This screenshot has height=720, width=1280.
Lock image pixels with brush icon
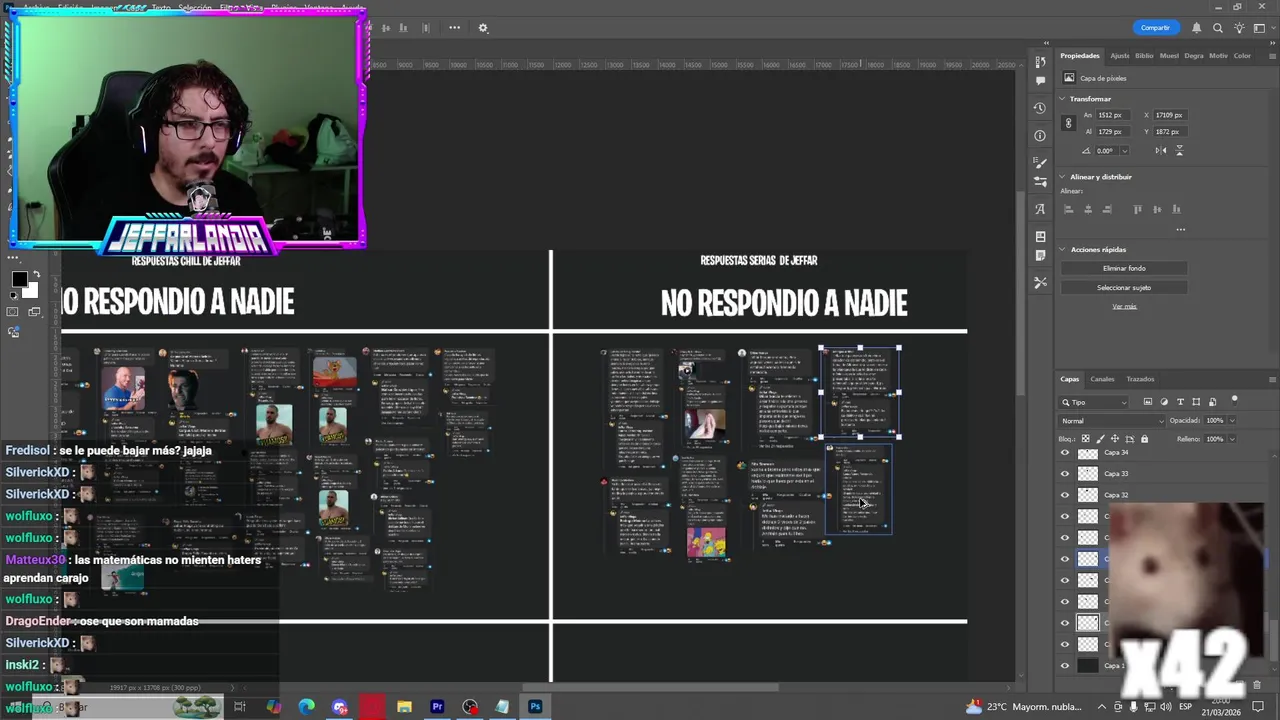pyautogui.click(x=1100, y=439)
